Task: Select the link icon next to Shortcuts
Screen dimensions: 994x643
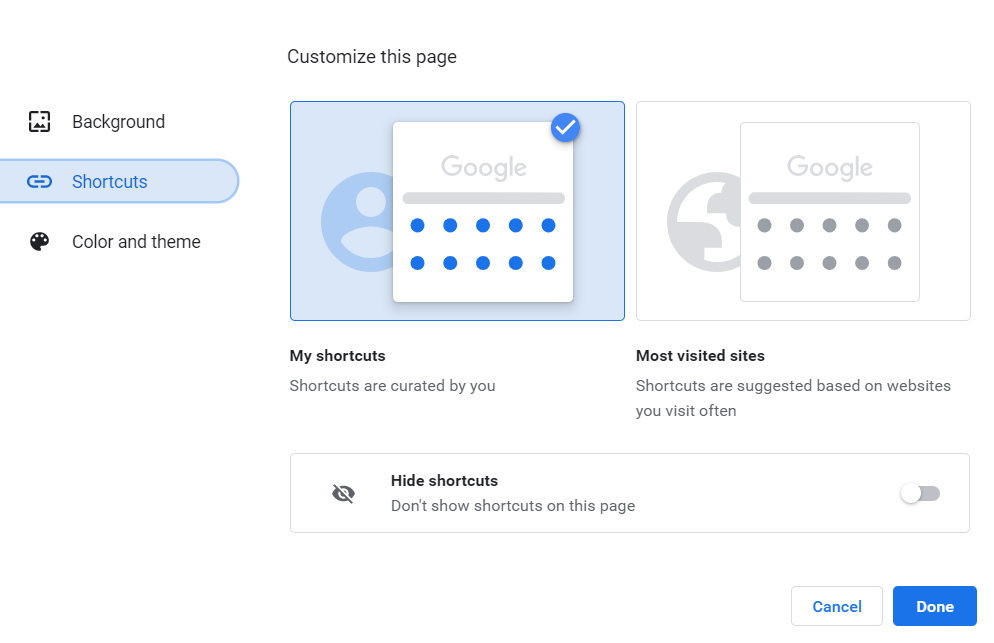Action: [38, 181]
